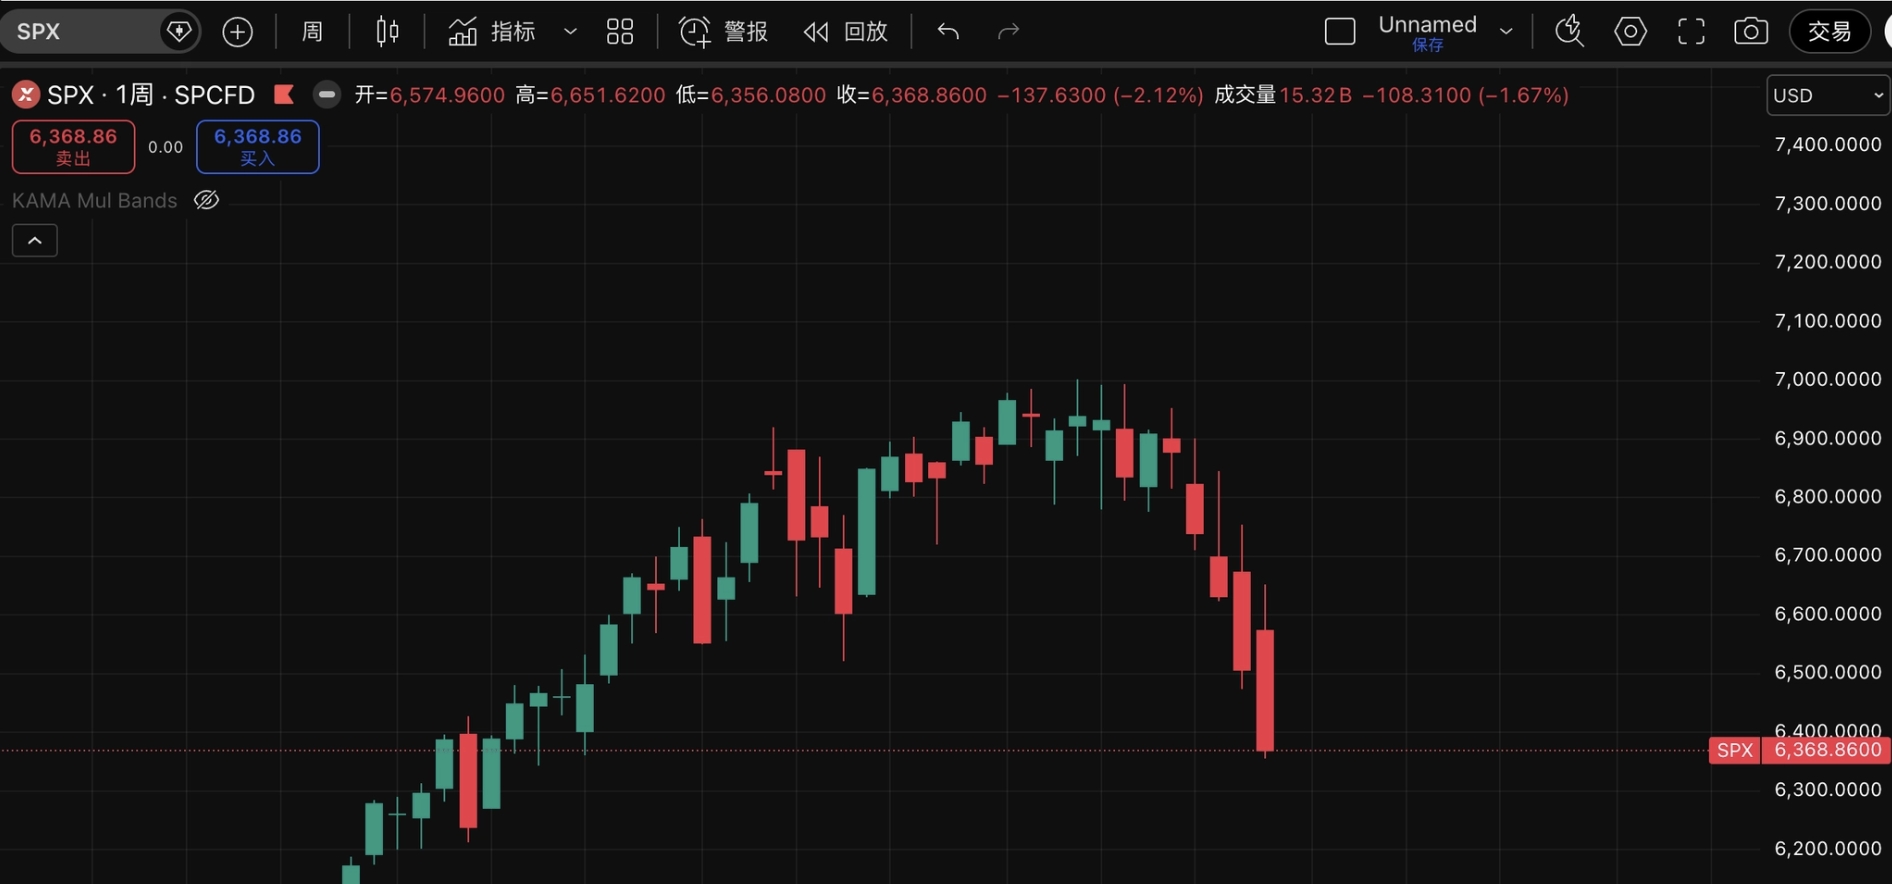Open the Unnamed layout dropdown arrow
Image resolution: width=1892 pixels, height=884 pixels.
tap(1506, 32)
